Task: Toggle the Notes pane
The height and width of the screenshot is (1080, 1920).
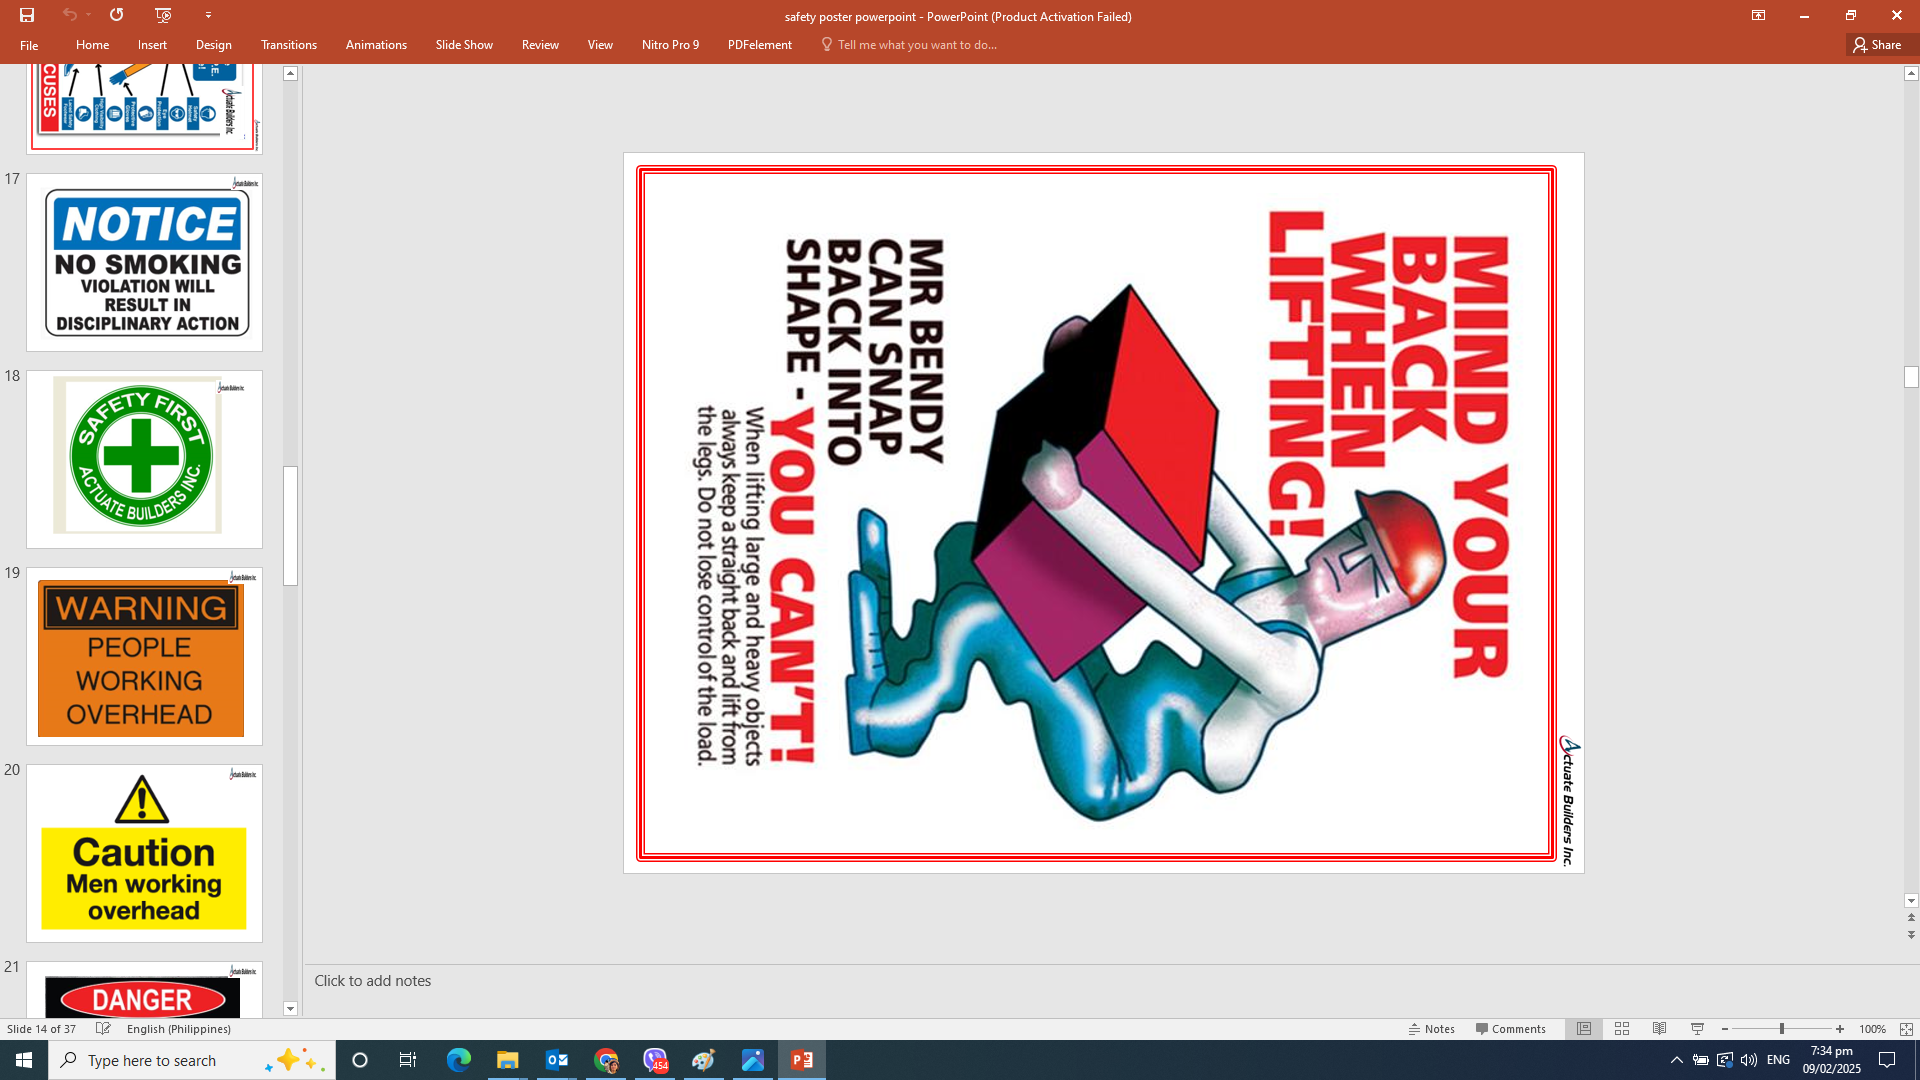Action: click(1432, 1029)
